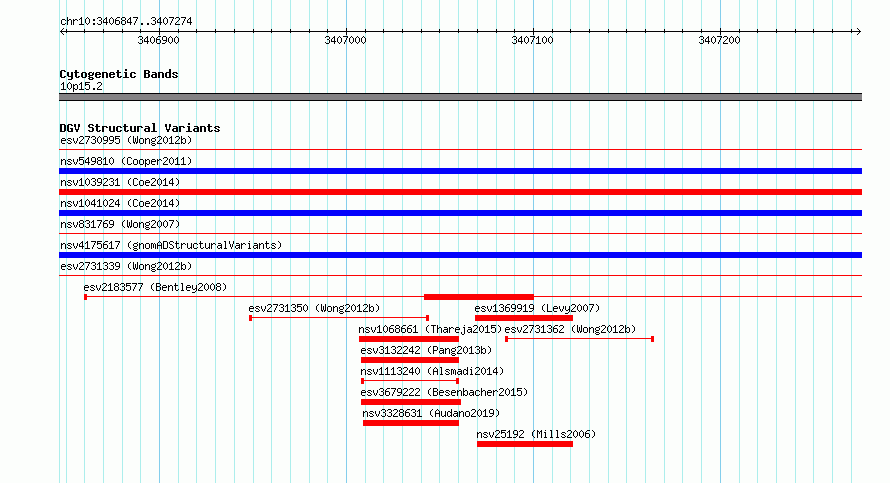Viewport: 890px width, 483px height.
Task: Click the 3407200 ruler position label
Action: [719, 40]
